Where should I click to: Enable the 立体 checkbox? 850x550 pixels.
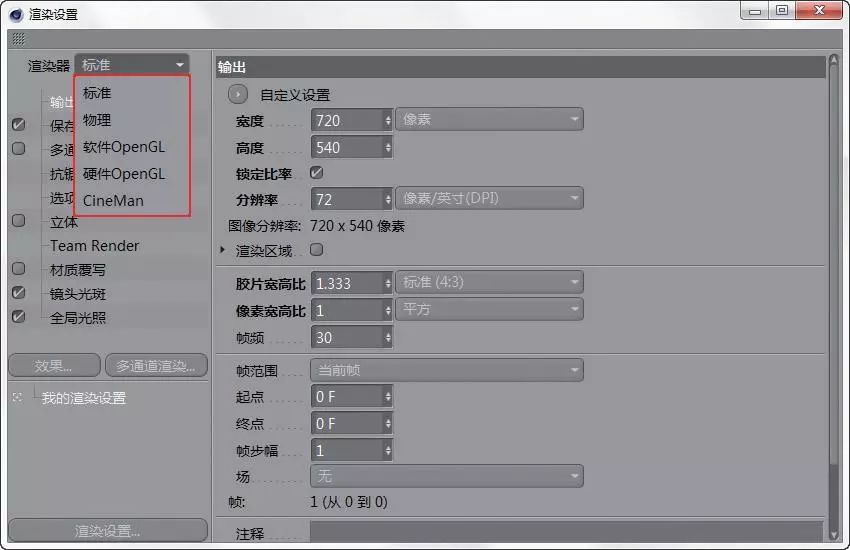click(18, 221)
